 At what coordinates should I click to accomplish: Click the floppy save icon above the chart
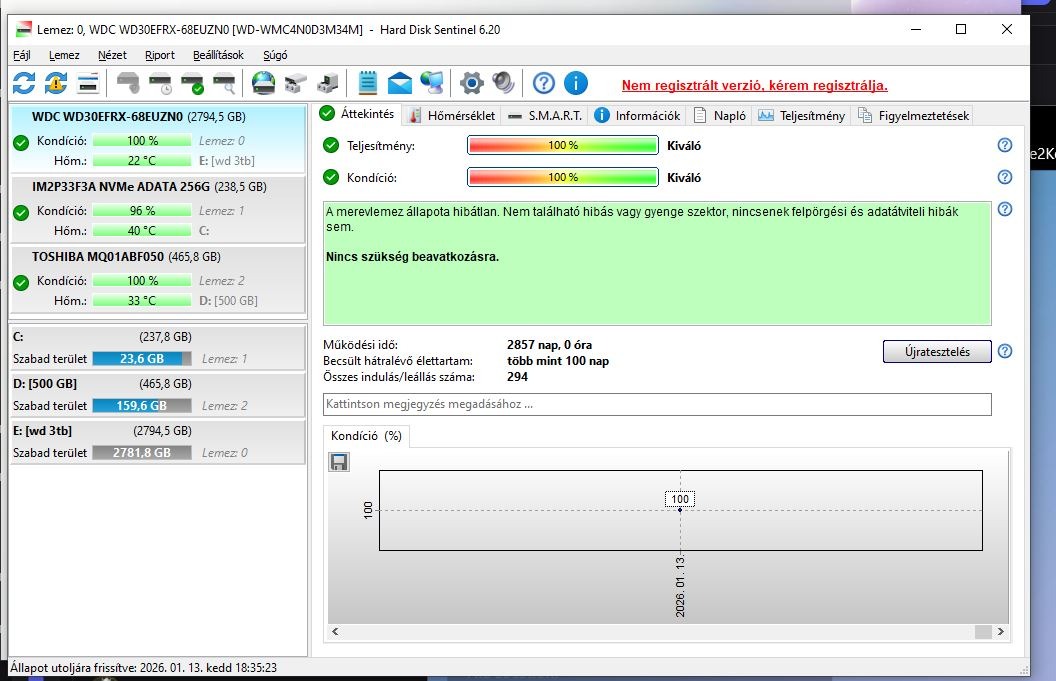tap(339, 462)
